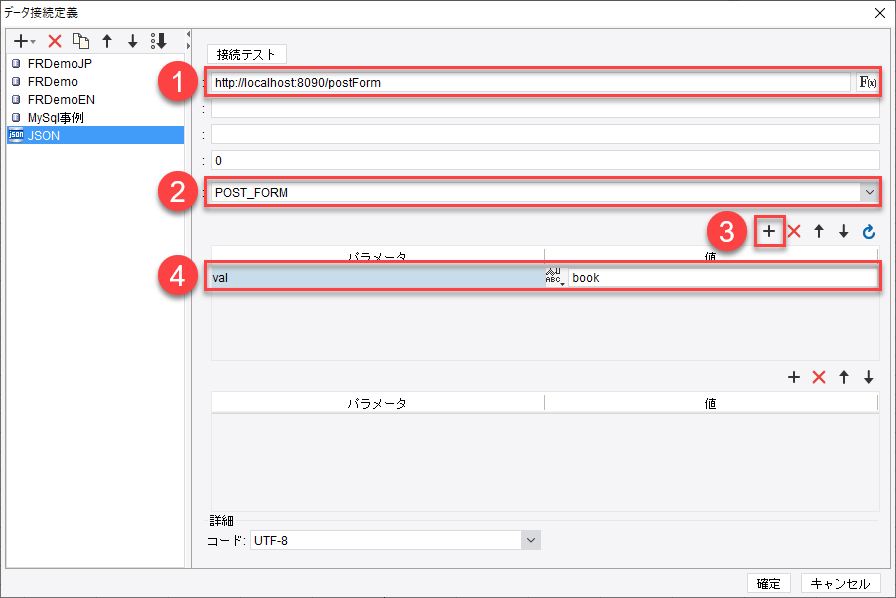Click the 接続テスト button
The width and height of the screenshot is (896, 598).
246,54
